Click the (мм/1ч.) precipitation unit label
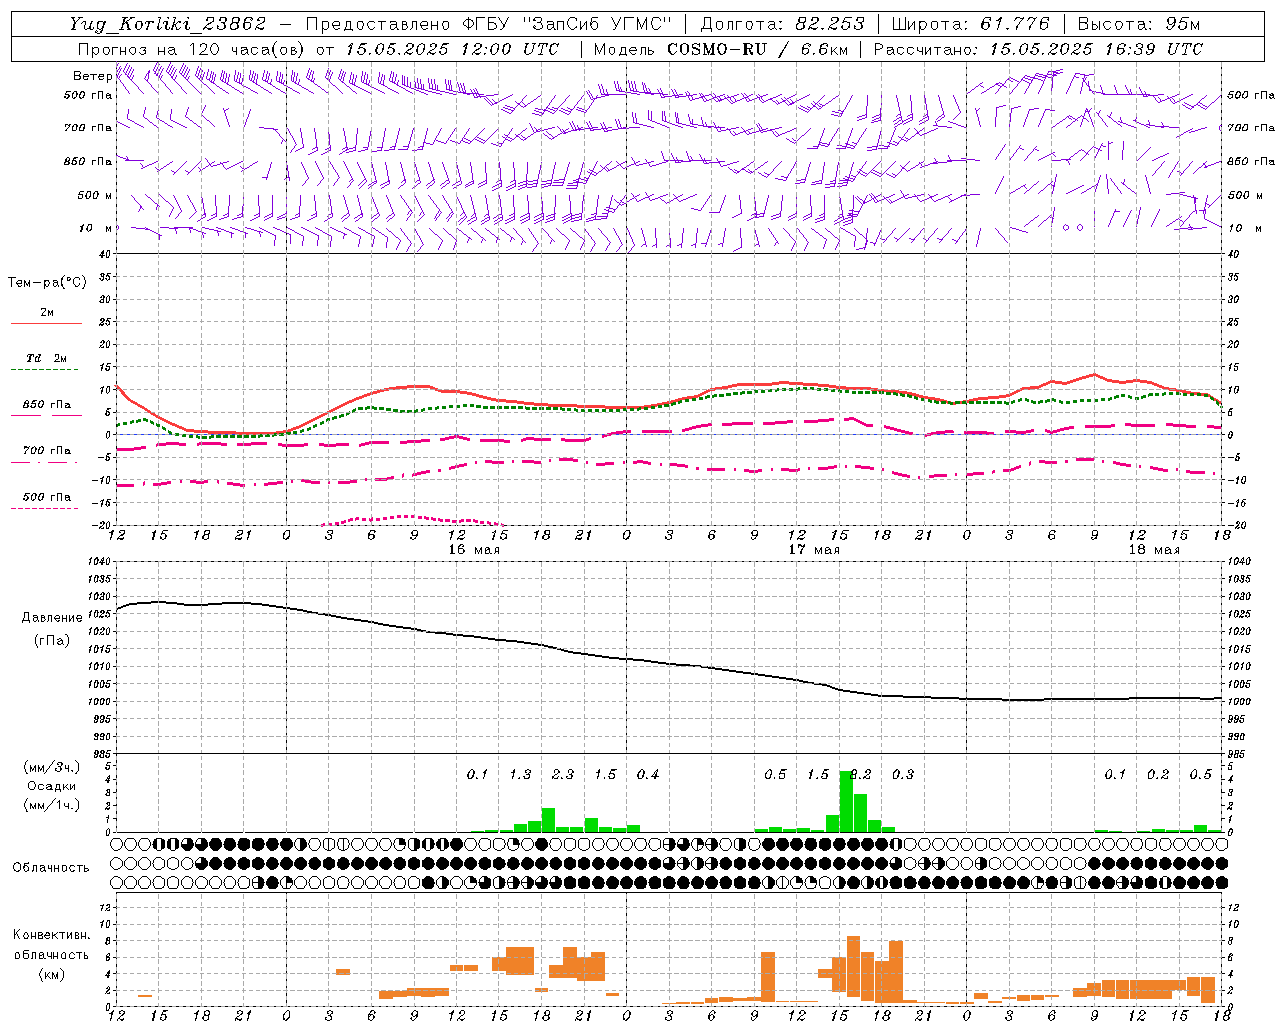The height and width of the screenshot is (1024, 1280). point(52,805)
